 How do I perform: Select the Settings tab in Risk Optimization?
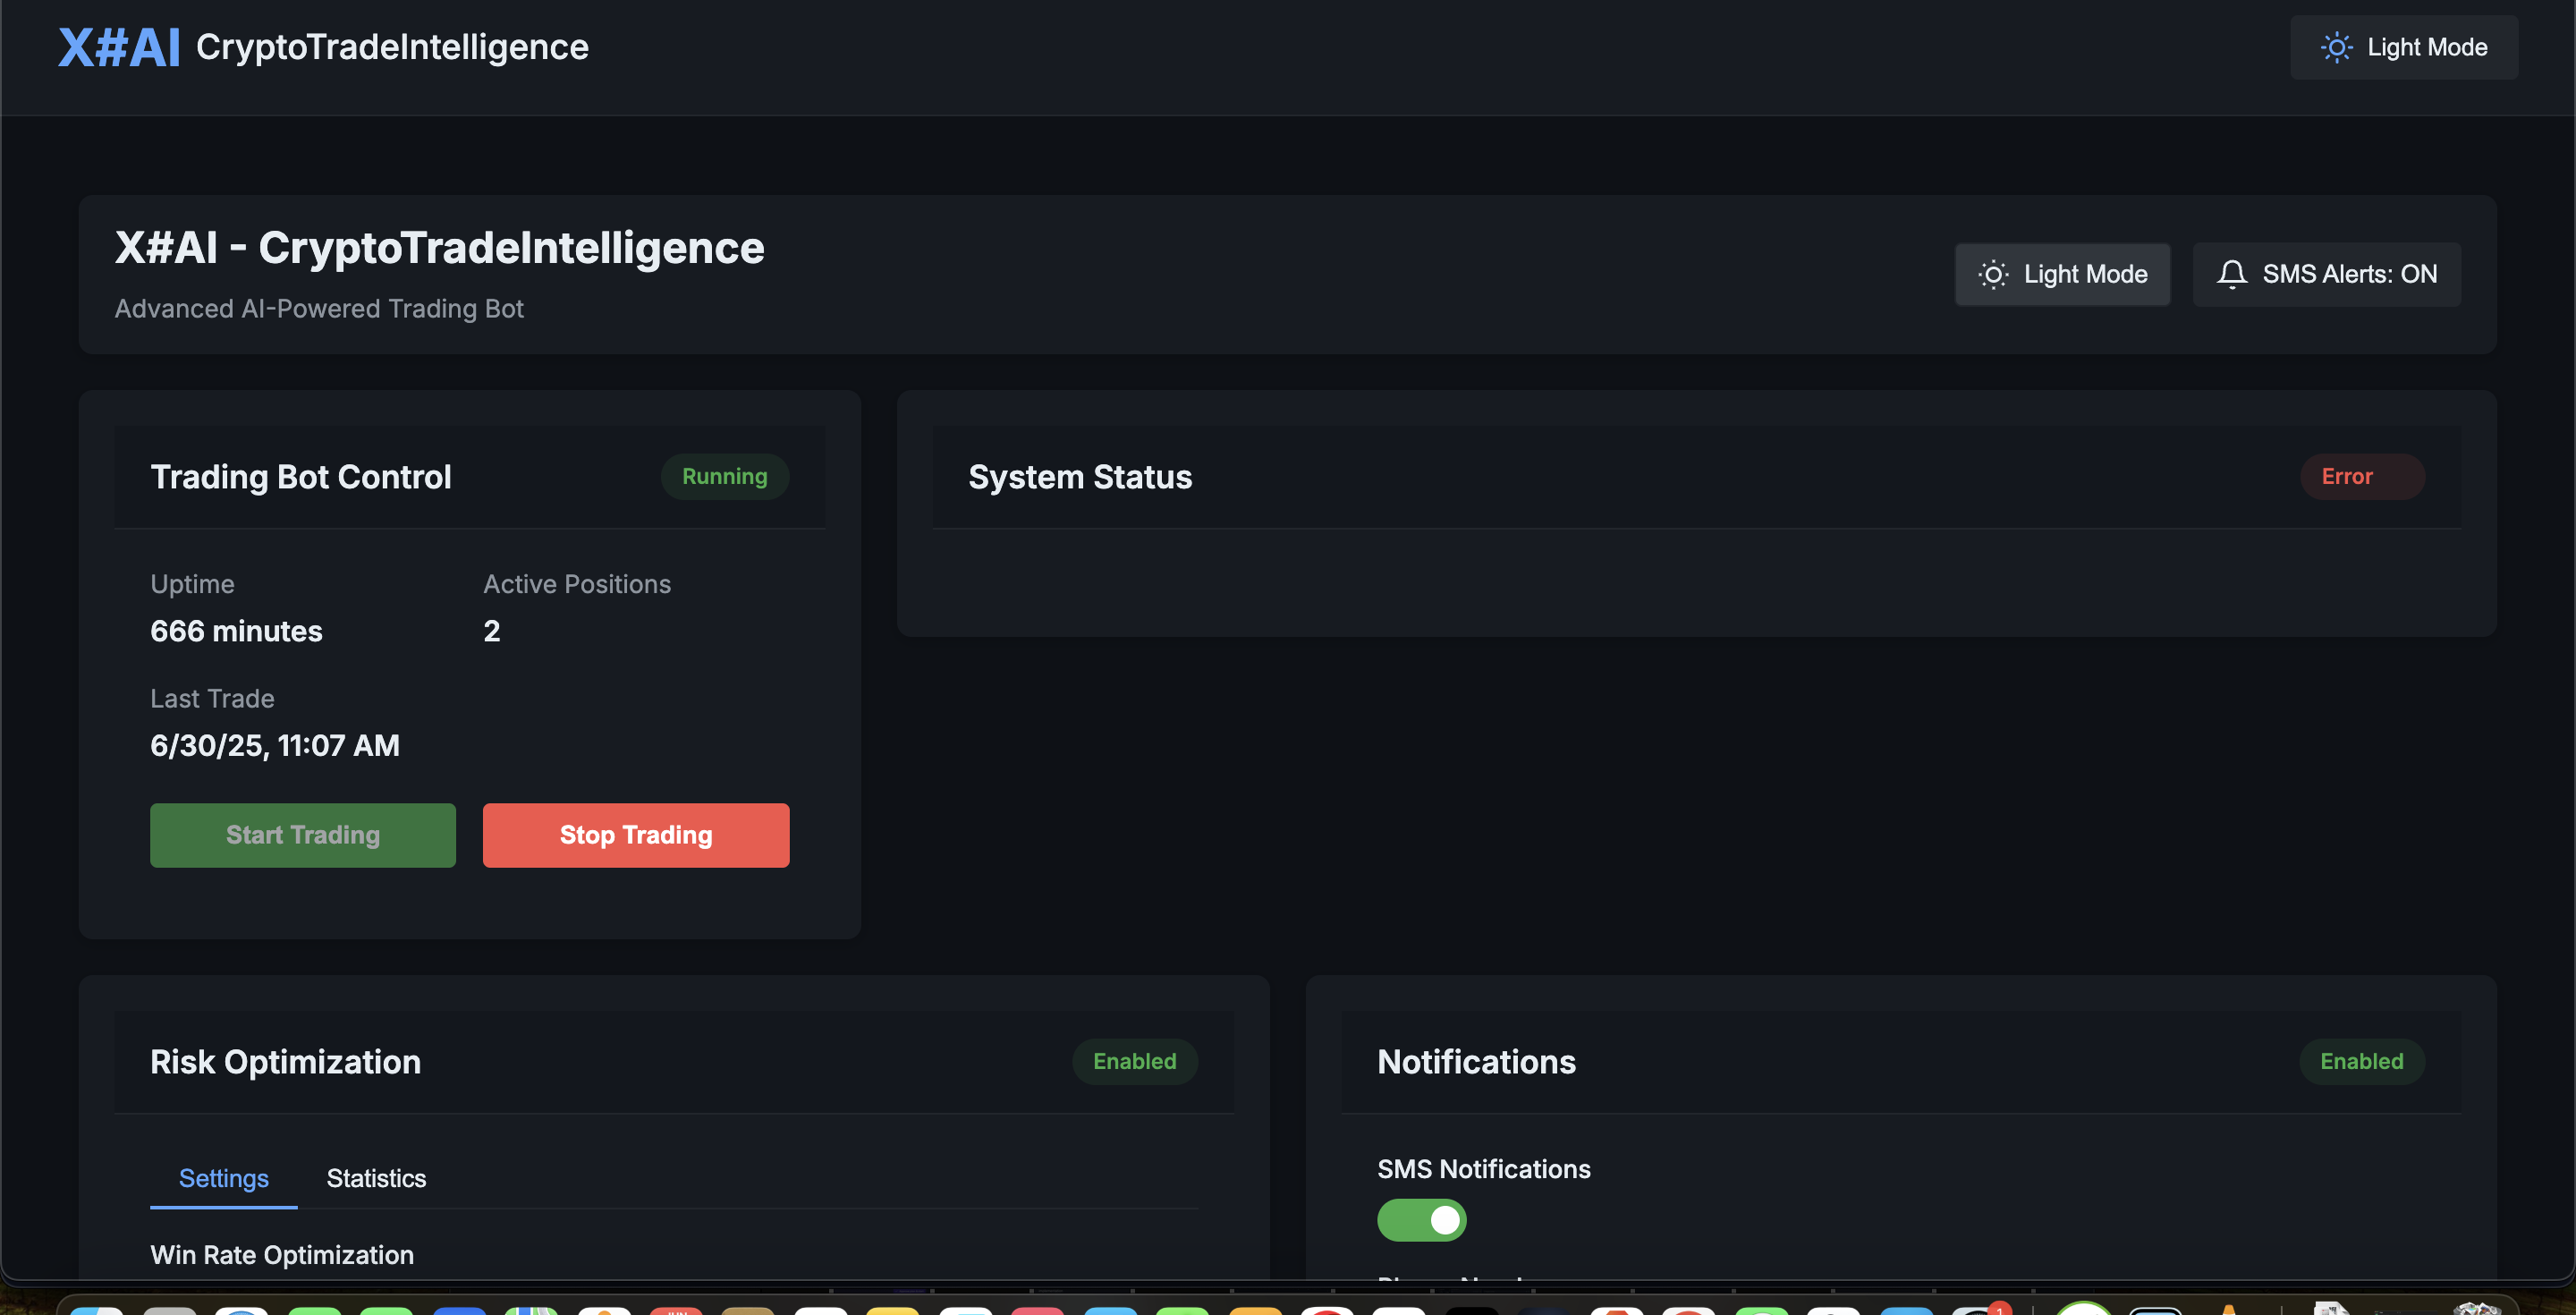(x=223, y=1178)
